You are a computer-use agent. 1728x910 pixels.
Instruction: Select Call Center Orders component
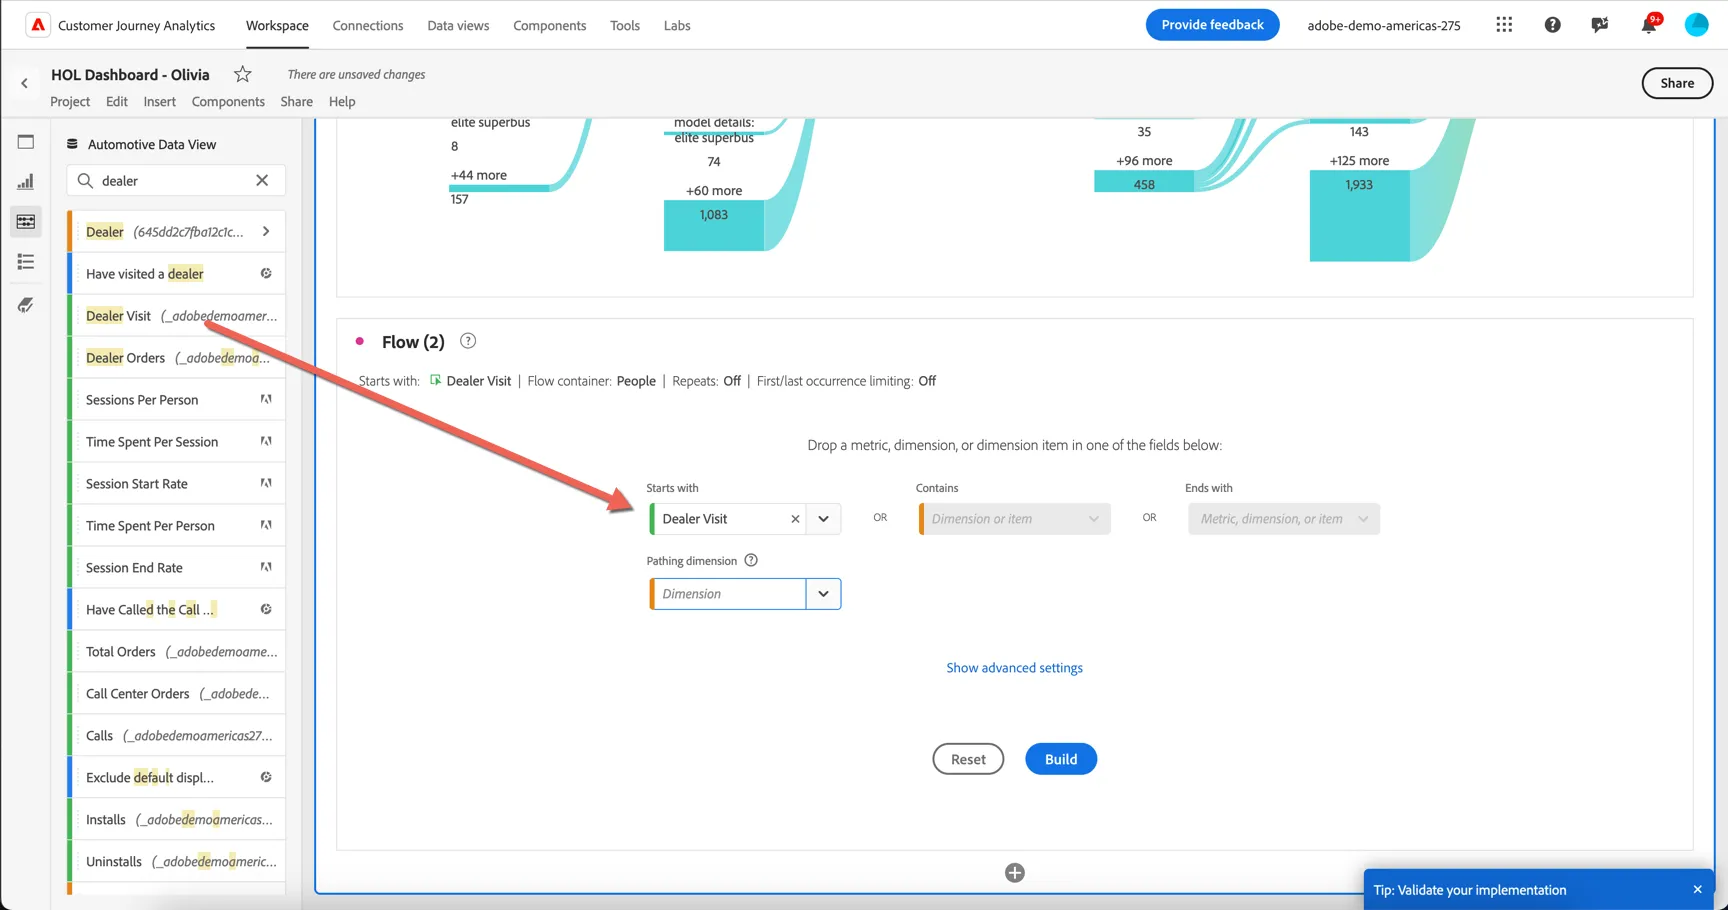(x=177, y=693)
